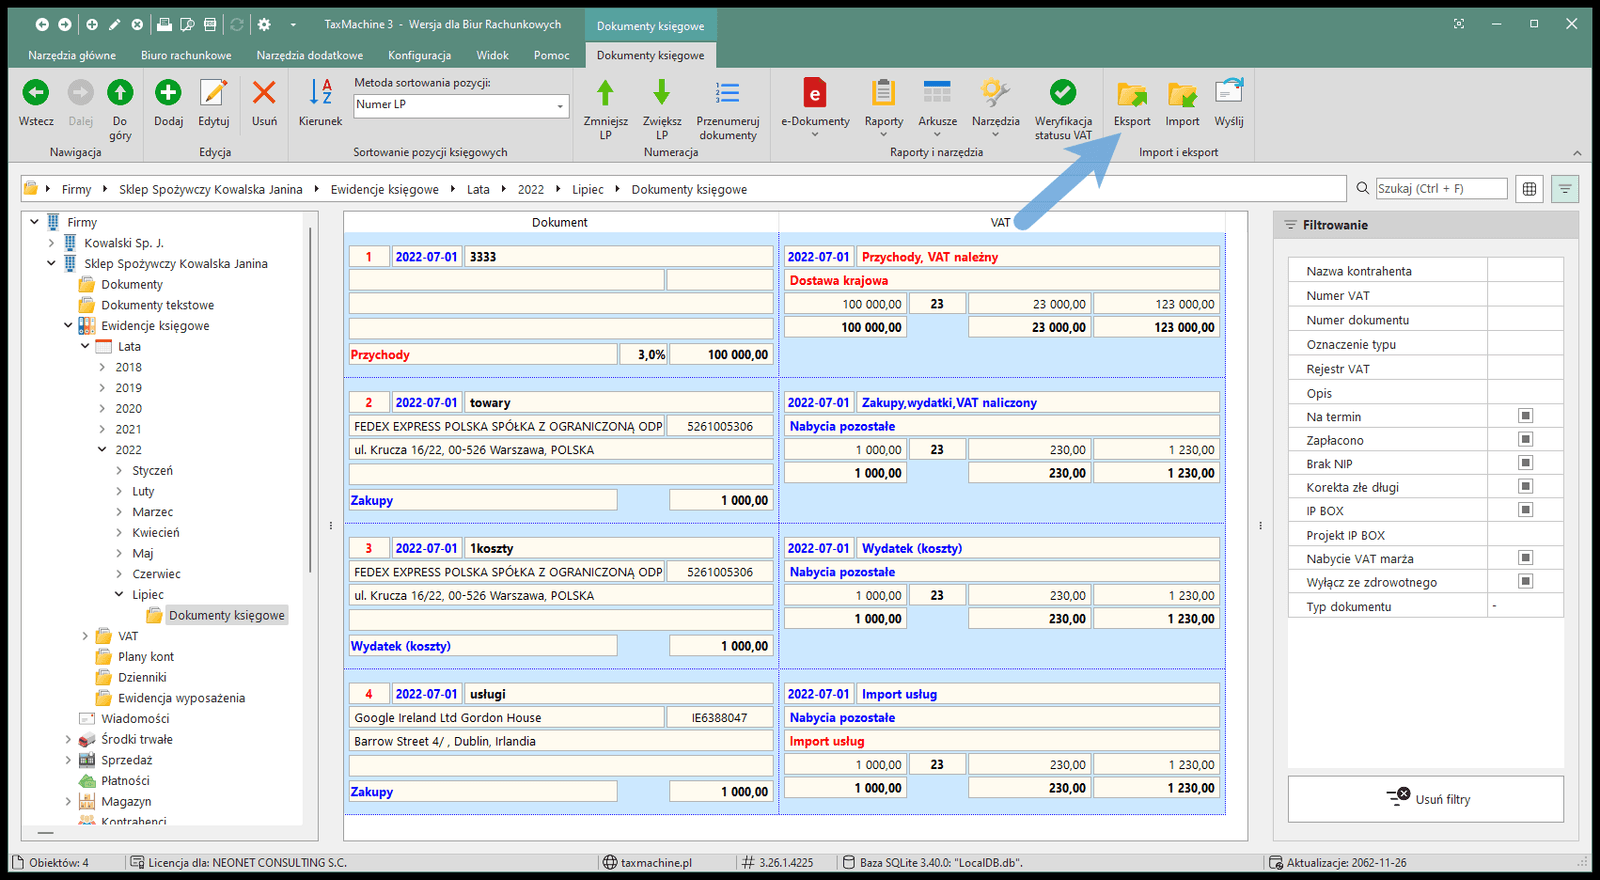Toggle the IP BOX filter checkbox
The height and width of the screenshot is (880, 1600).
click(x=1525, y=510)
